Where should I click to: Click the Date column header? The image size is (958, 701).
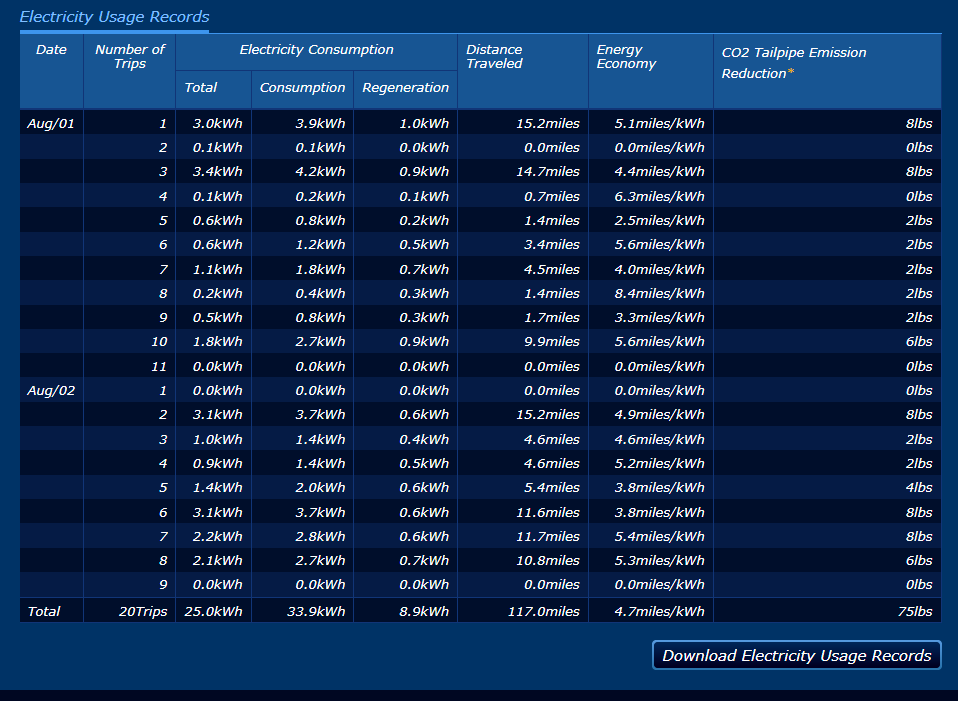click(51, 49)
